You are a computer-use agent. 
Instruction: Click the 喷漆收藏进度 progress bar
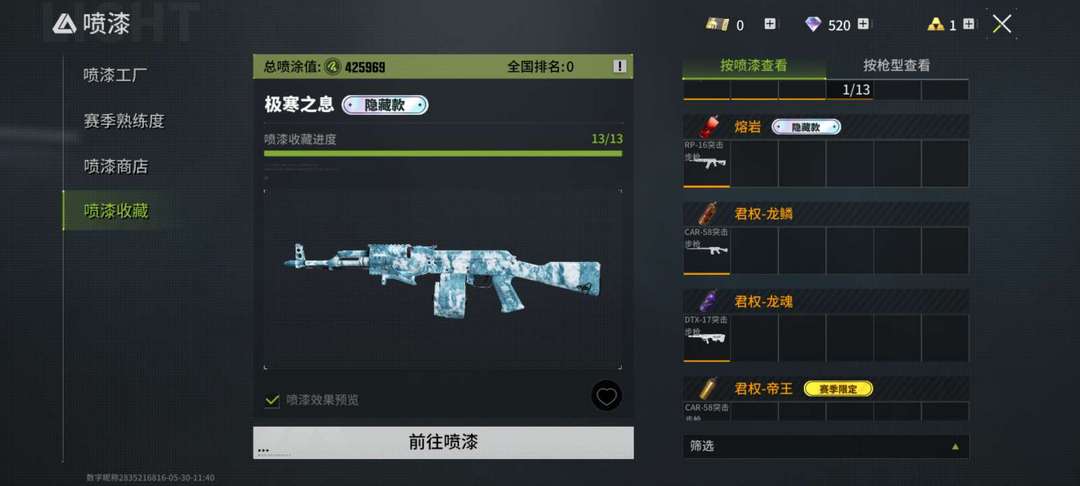click(443, 154)
